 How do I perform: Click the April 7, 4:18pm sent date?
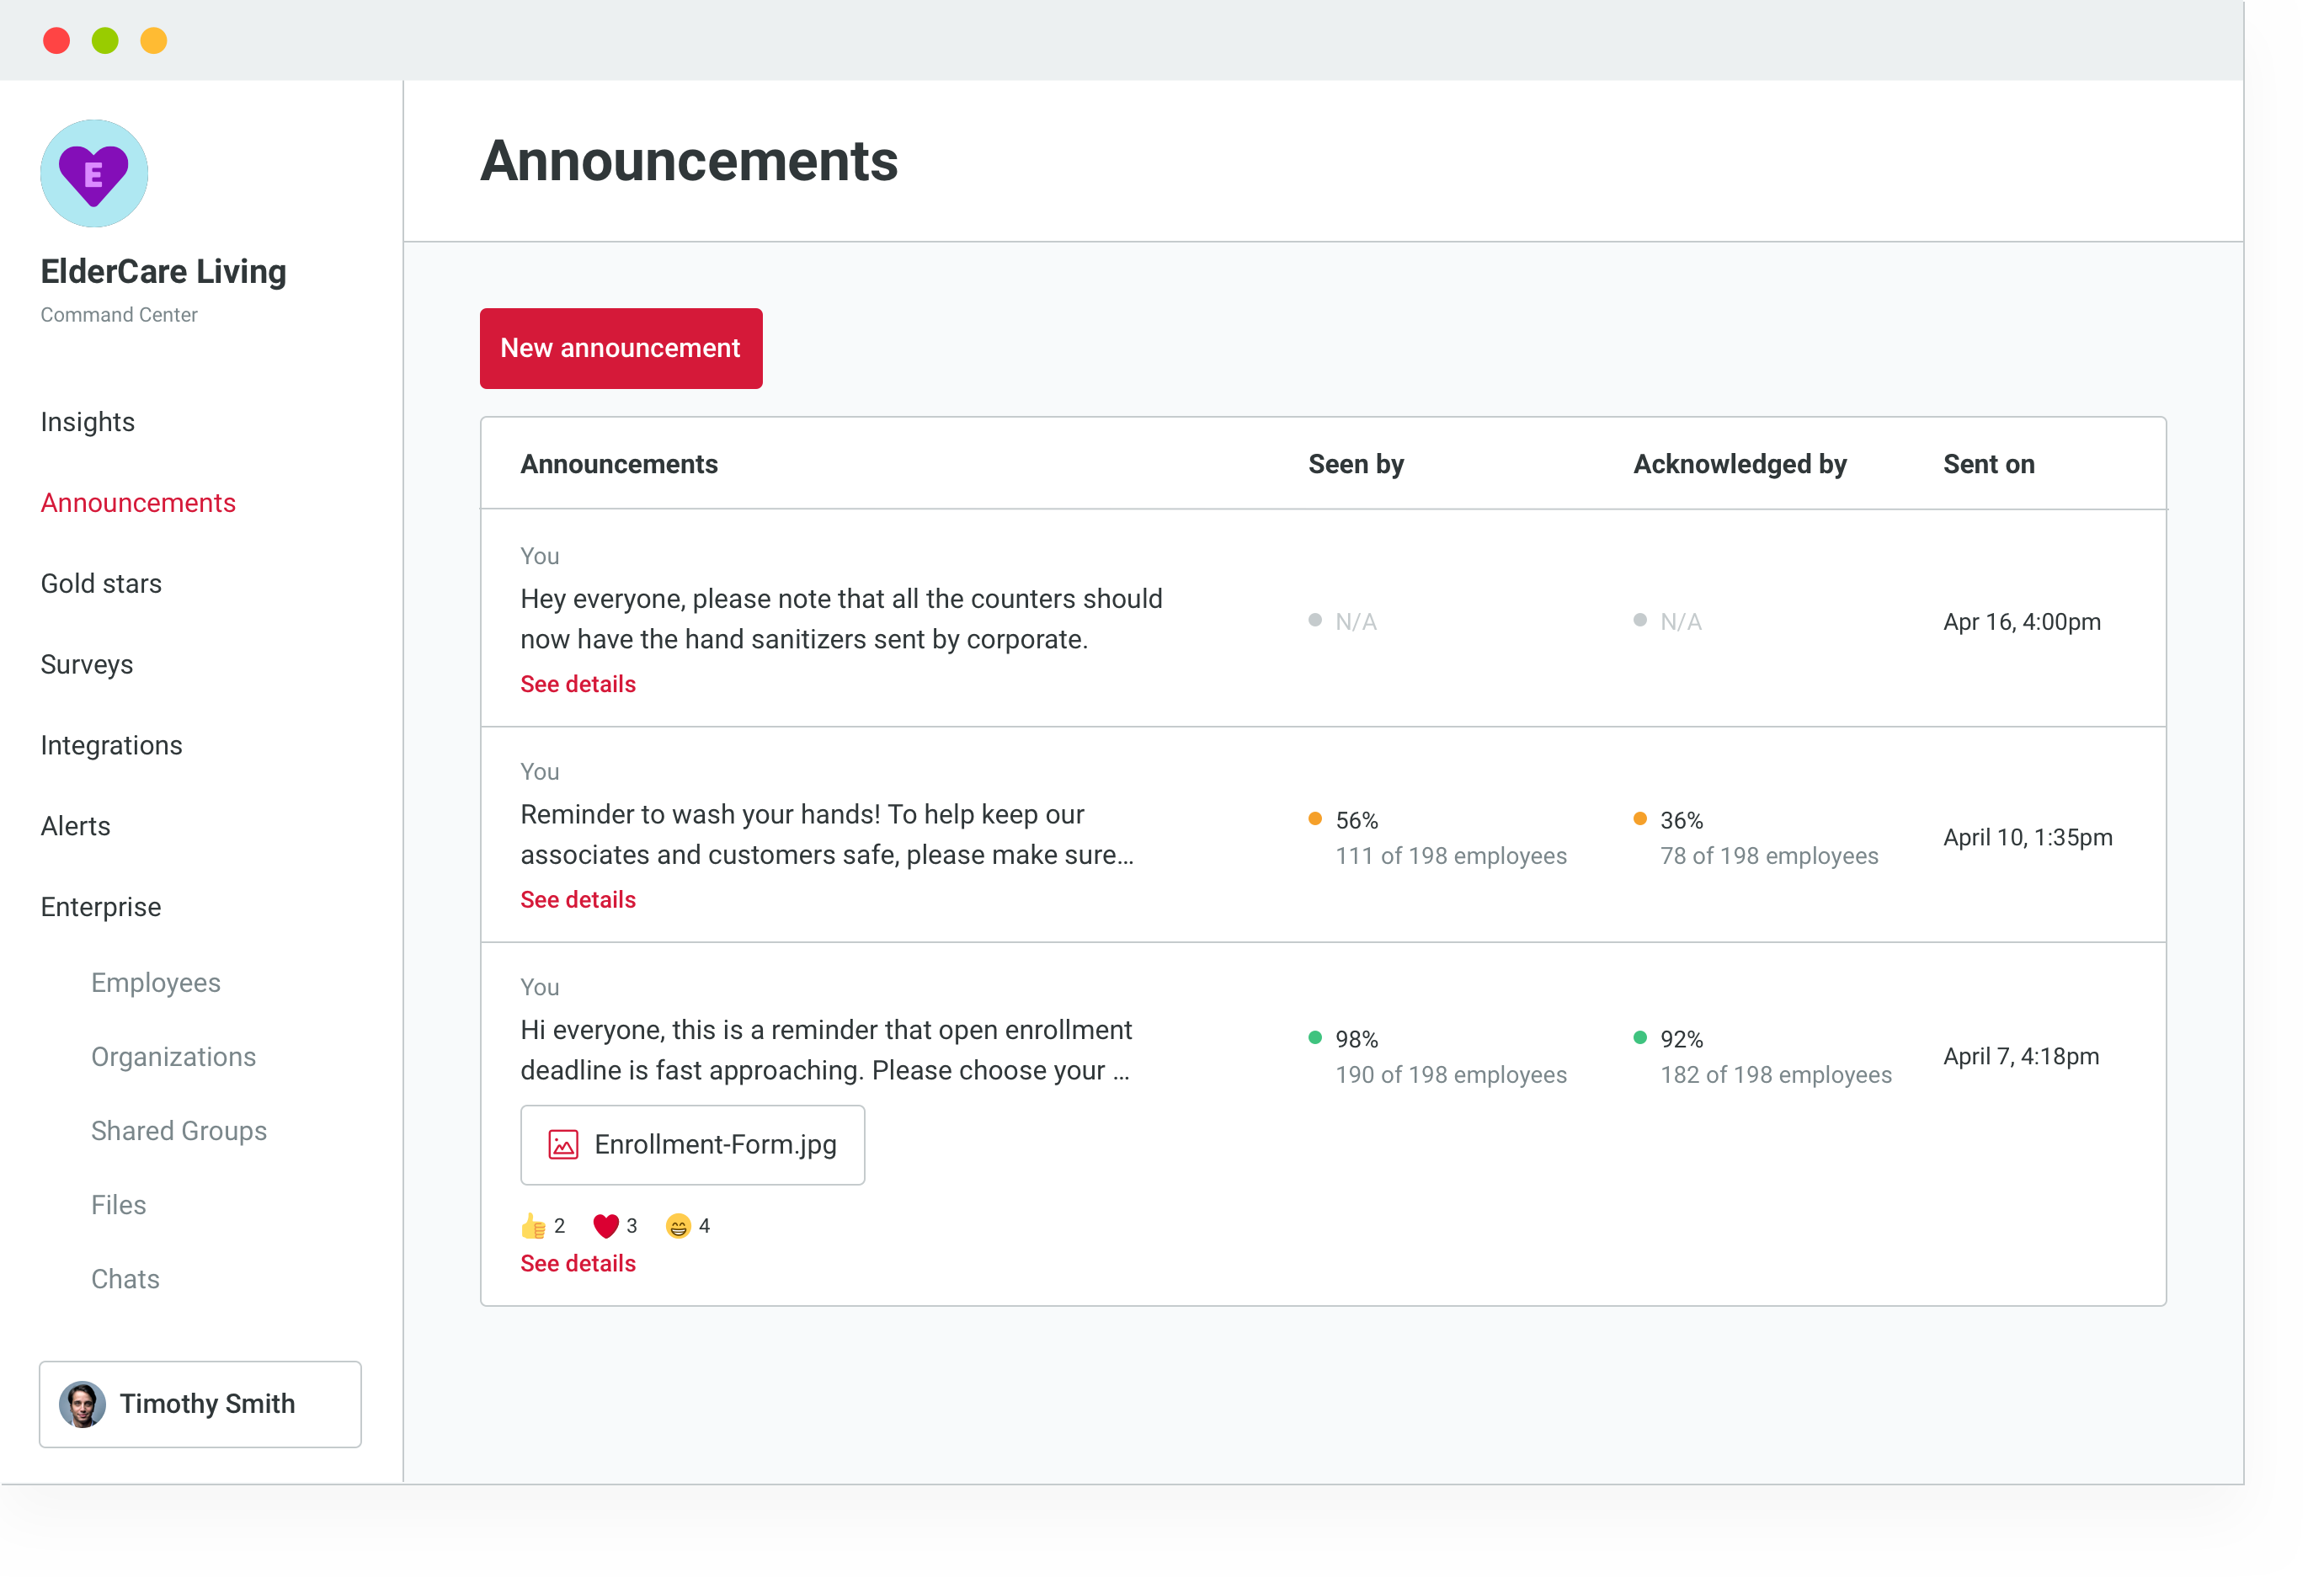tap(2021, 1057)
